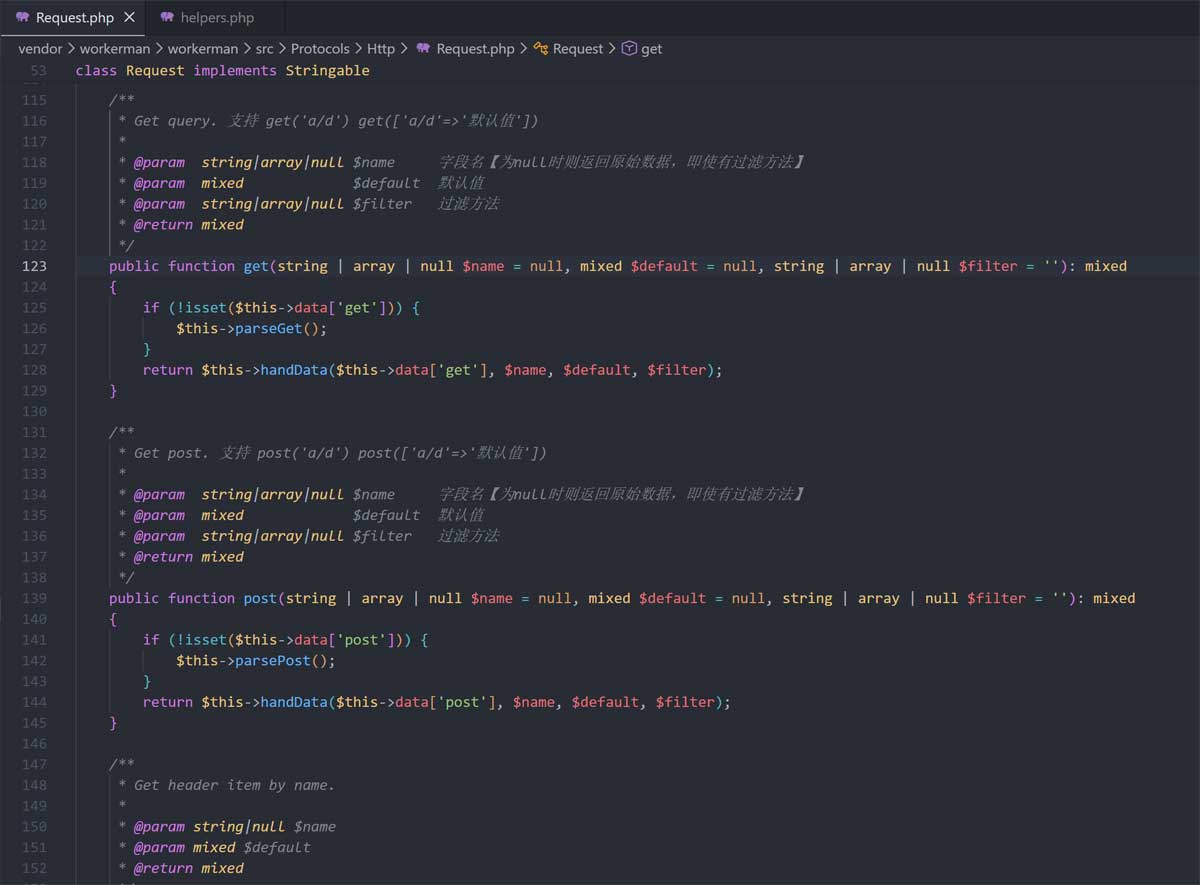Click the class symbol icon in breadcrumbs
Viewport: 1200px width, 885px height.
point(541,48)
